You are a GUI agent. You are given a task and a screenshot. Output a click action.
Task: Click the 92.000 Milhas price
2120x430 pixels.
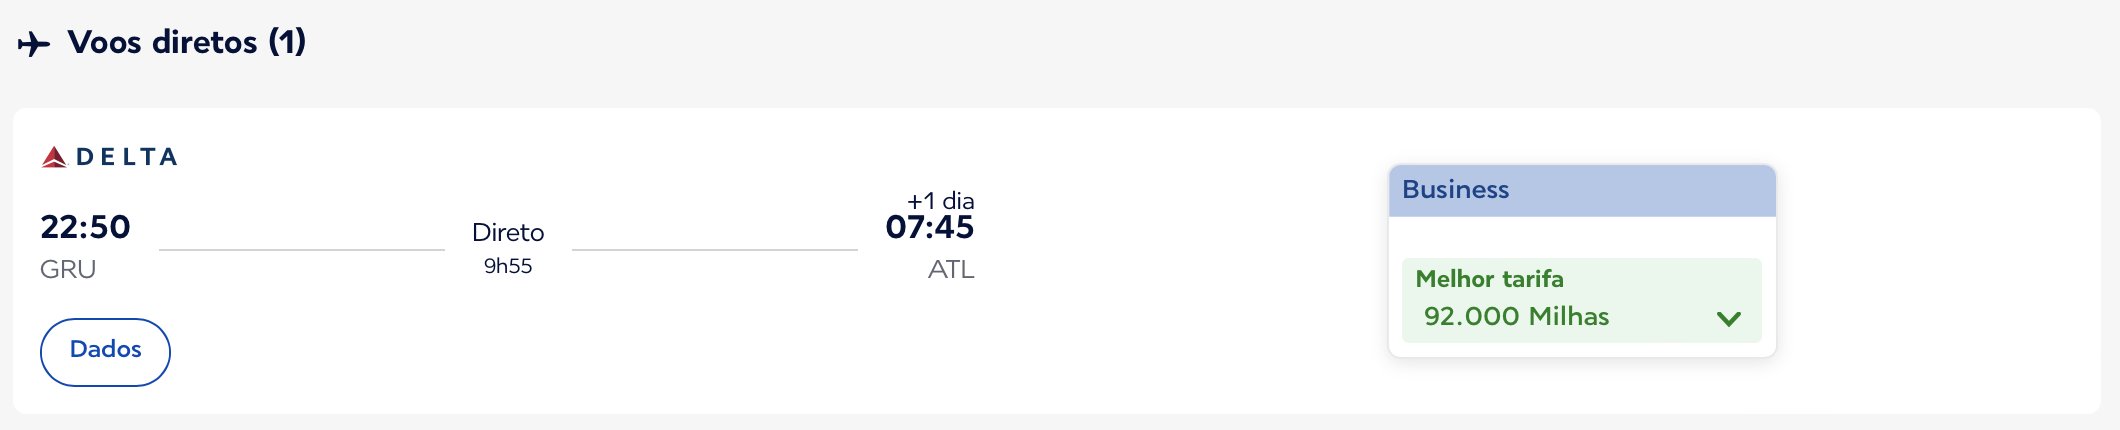(x=1516, y=317)
